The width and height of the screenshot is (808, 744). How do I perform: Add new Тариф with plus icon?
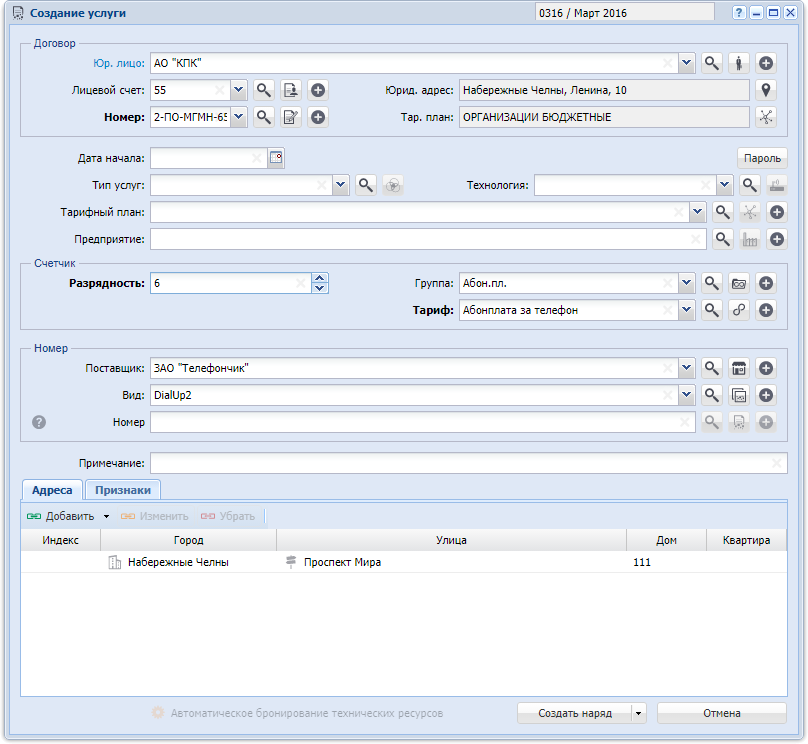click(766, 310)
